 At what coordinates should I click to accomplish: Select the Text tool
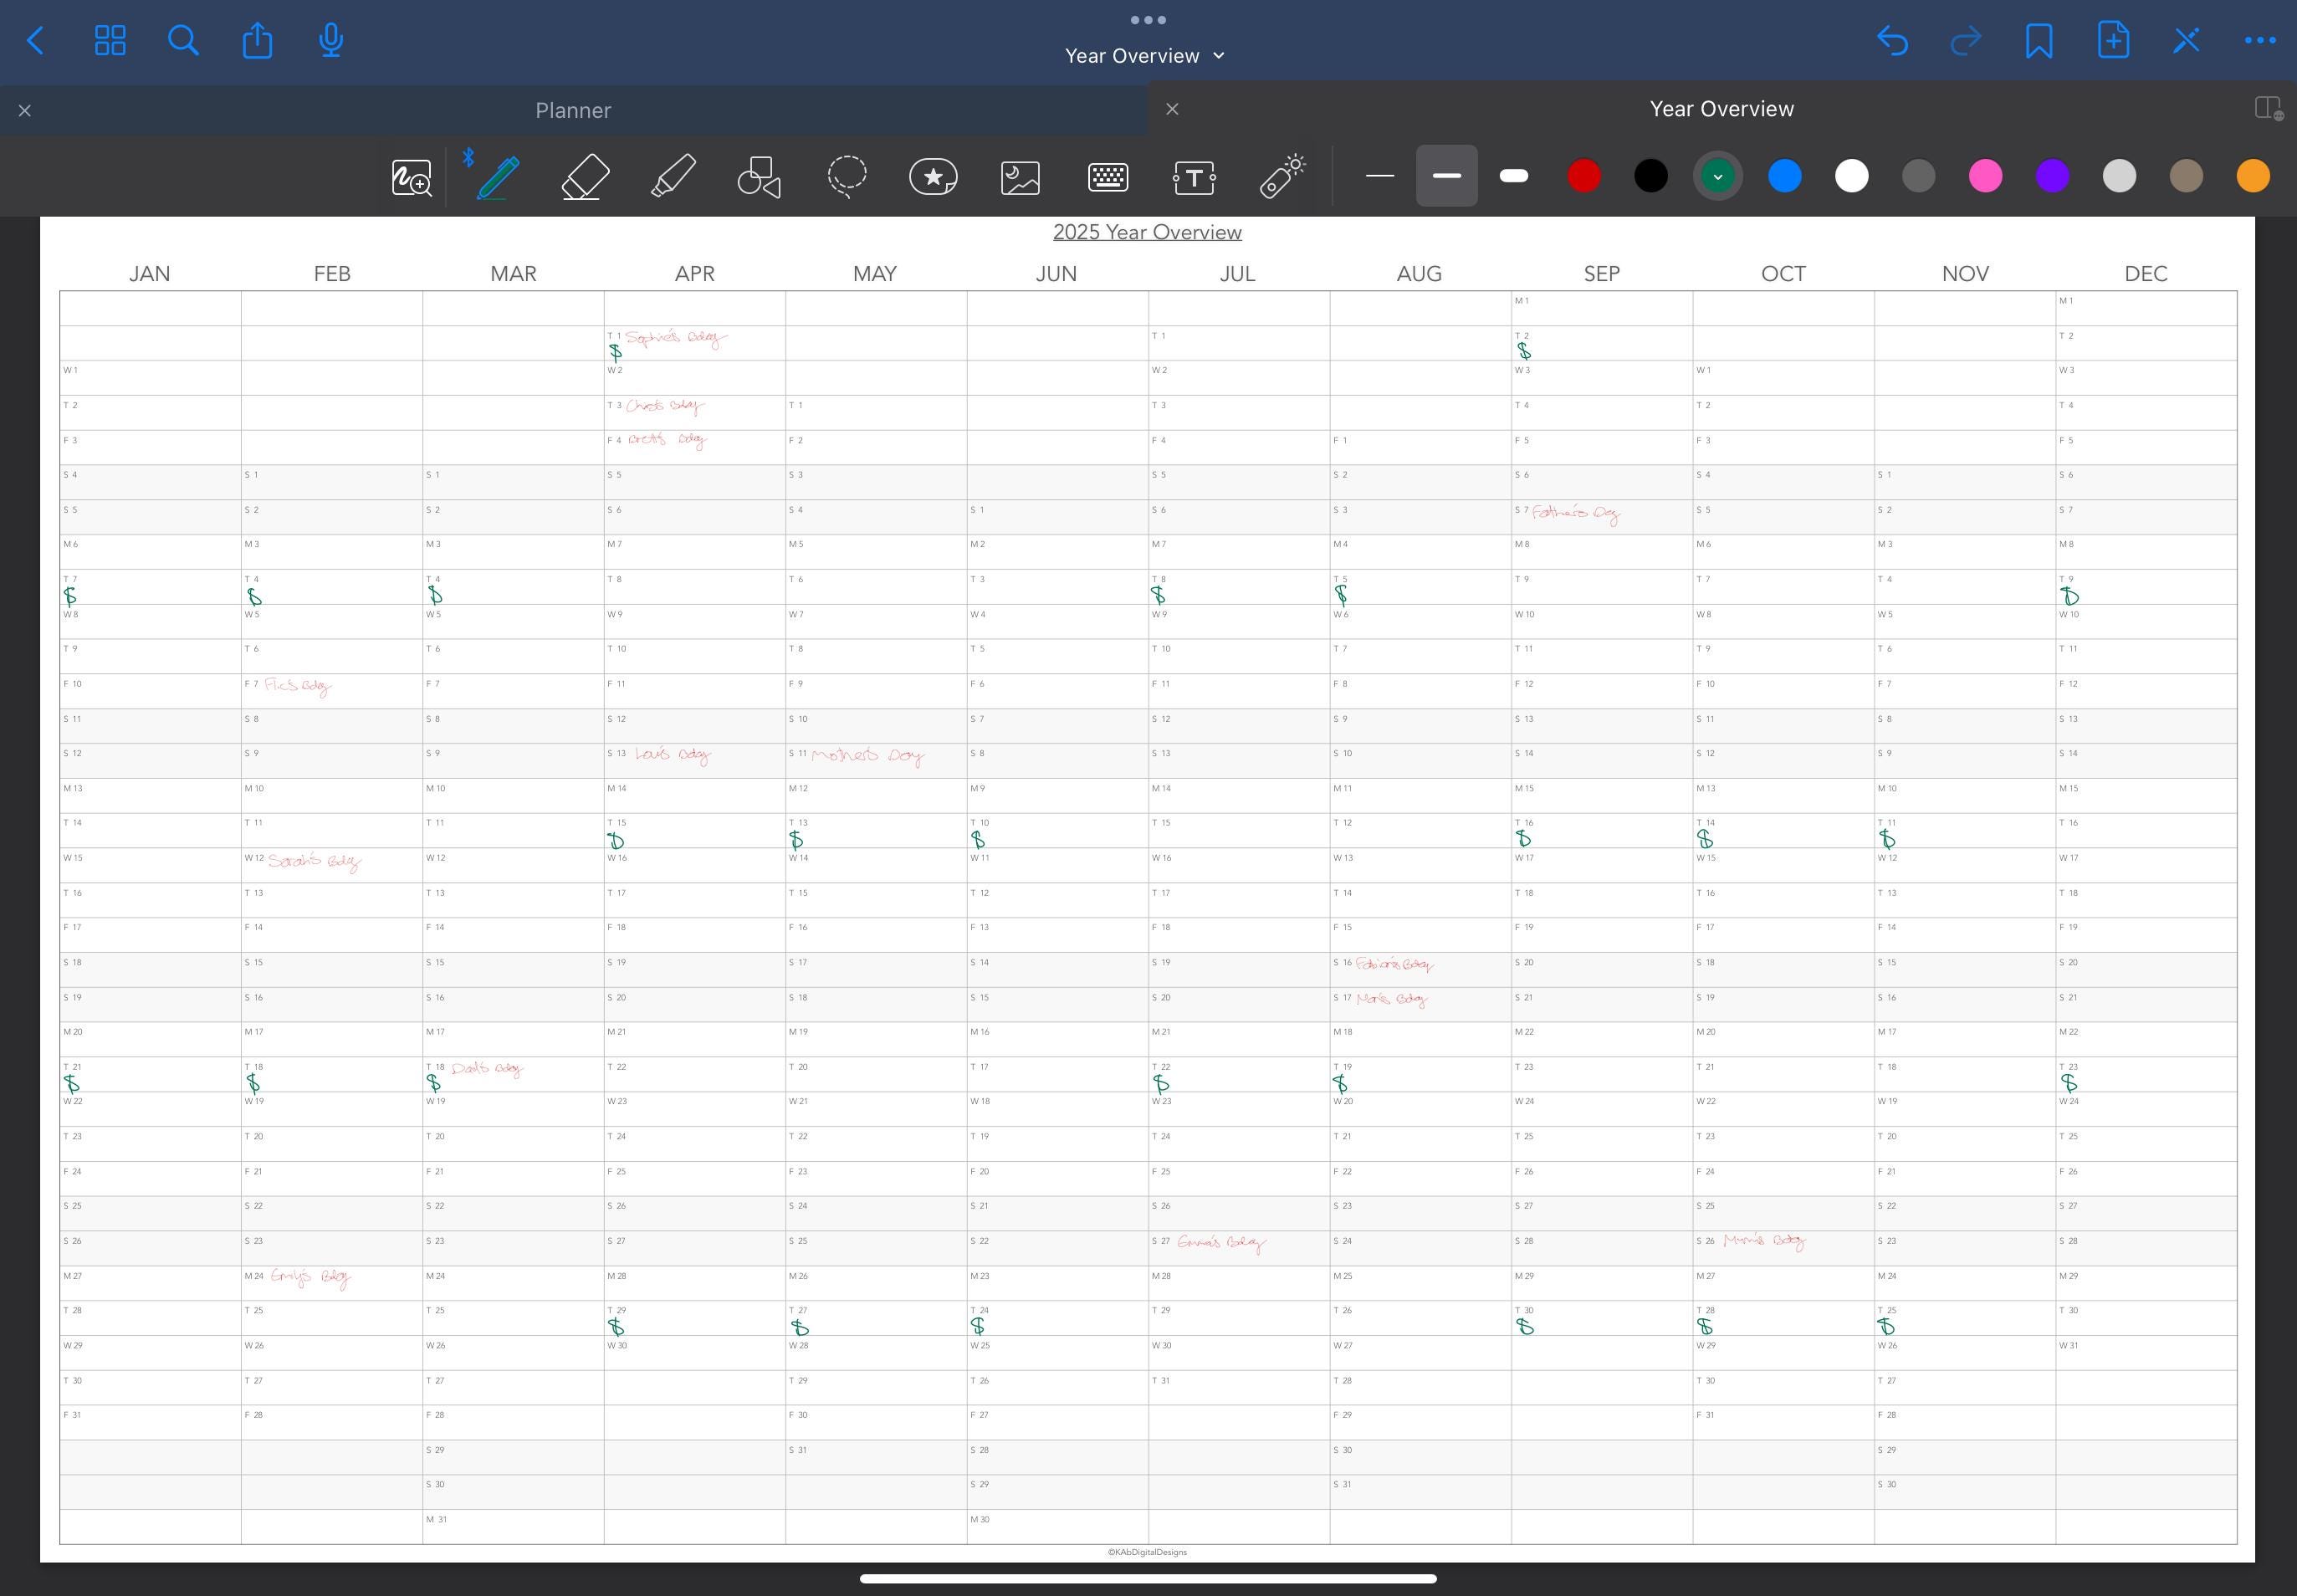pyautogui.click(x=1194, y=176)
